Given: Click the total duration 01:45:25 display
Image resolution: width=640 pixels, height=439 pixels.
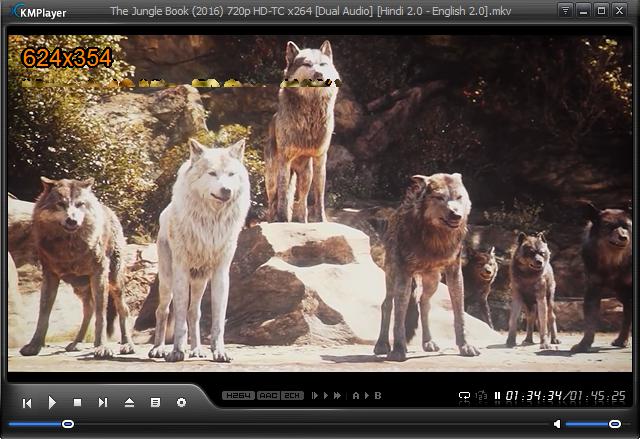Looking at the screenshot, I should (x=597, y=396).
